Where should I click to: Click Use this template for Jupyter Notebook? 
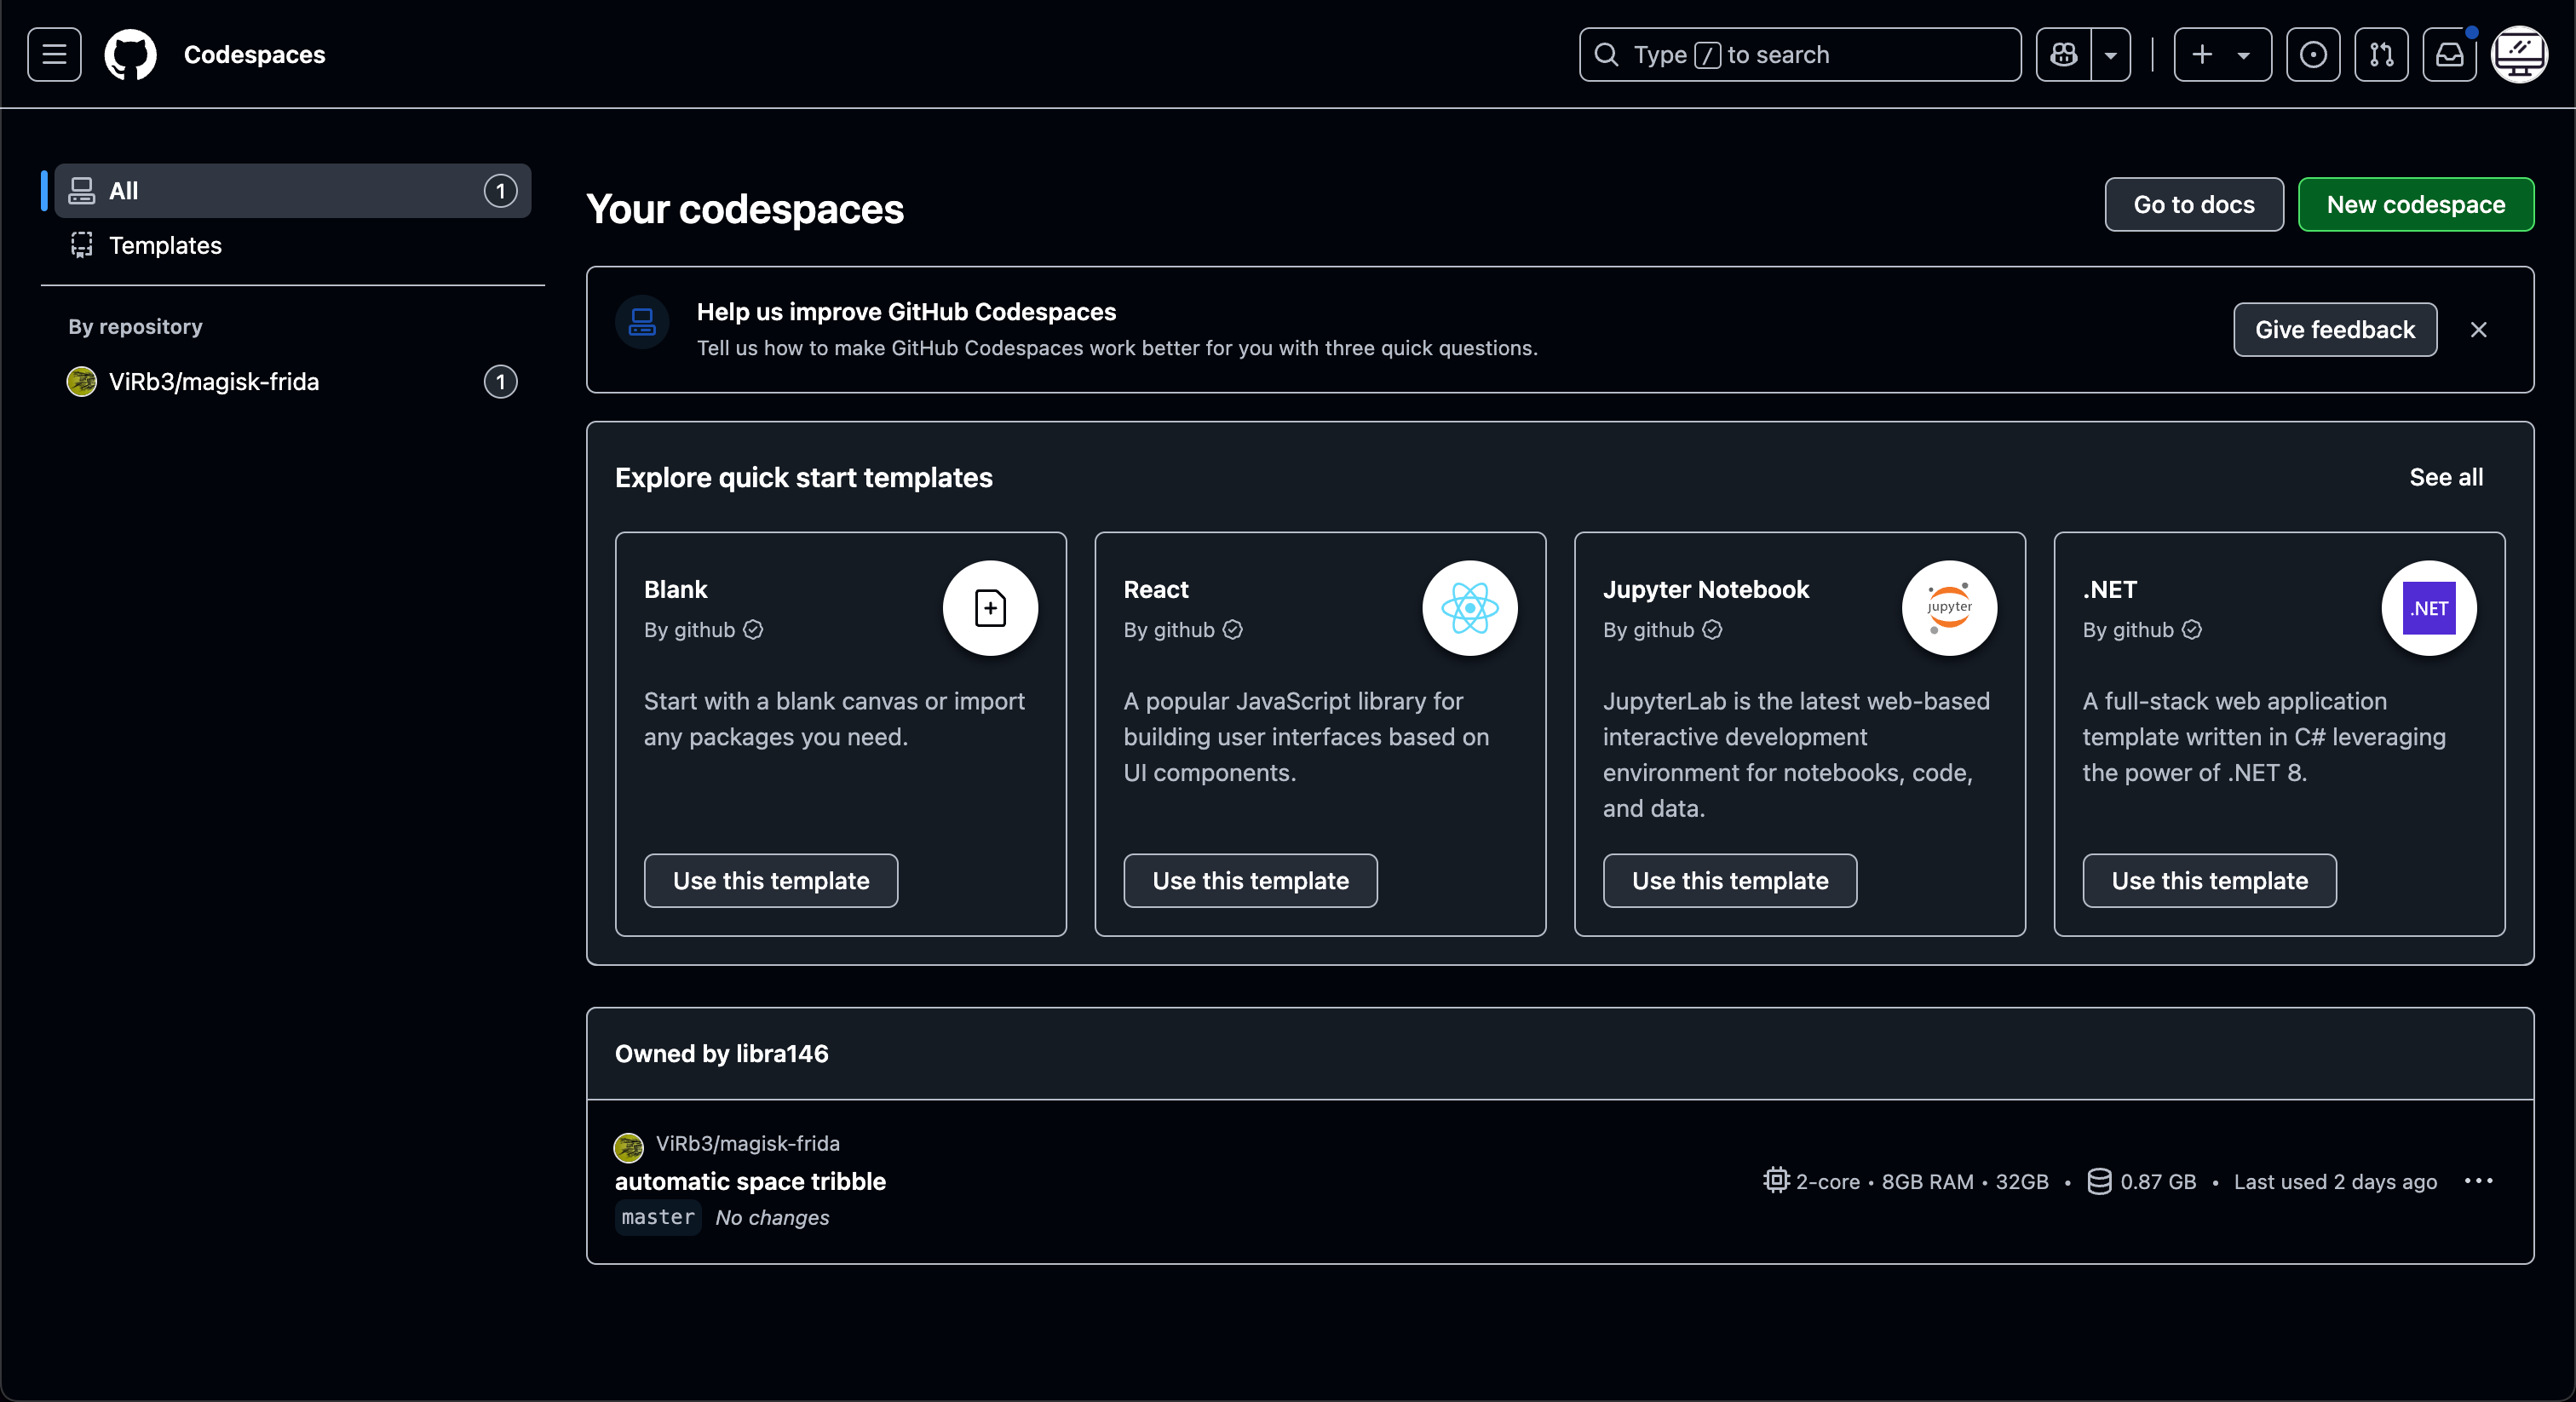click(1729, 880)
